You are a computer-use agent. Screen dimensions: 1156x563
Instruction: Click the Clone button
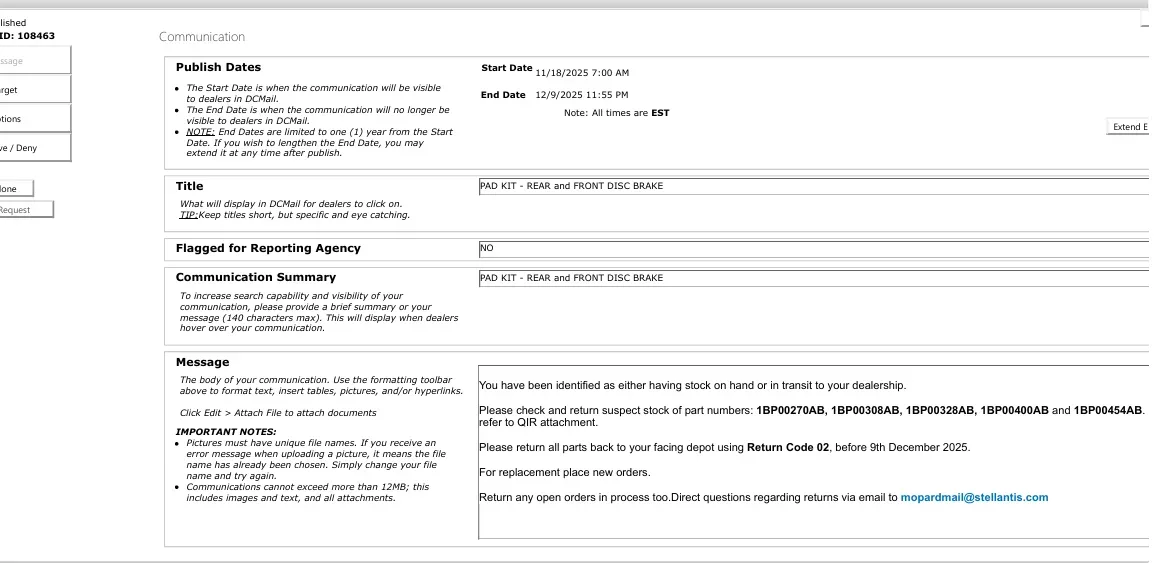click(x=17, y=189)
